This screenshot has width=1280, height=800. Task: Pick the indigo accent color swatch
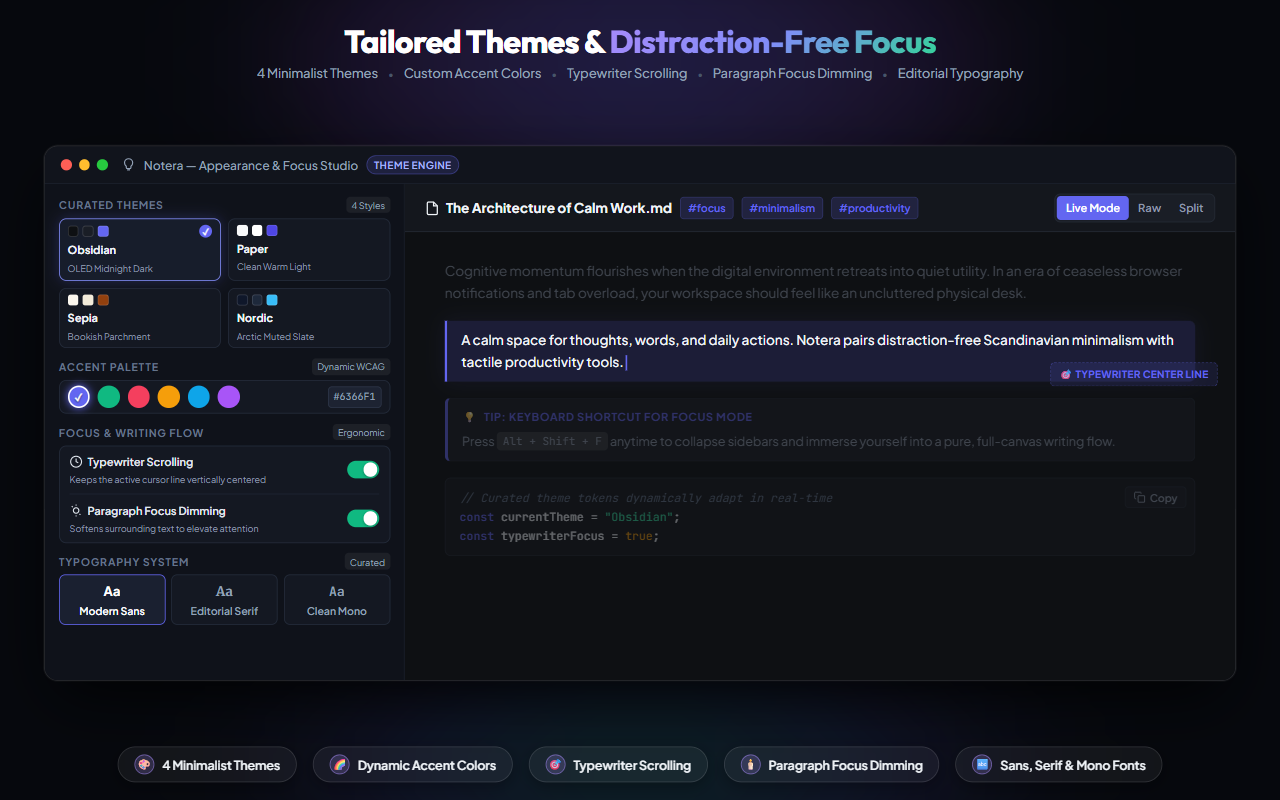point(79,397)
